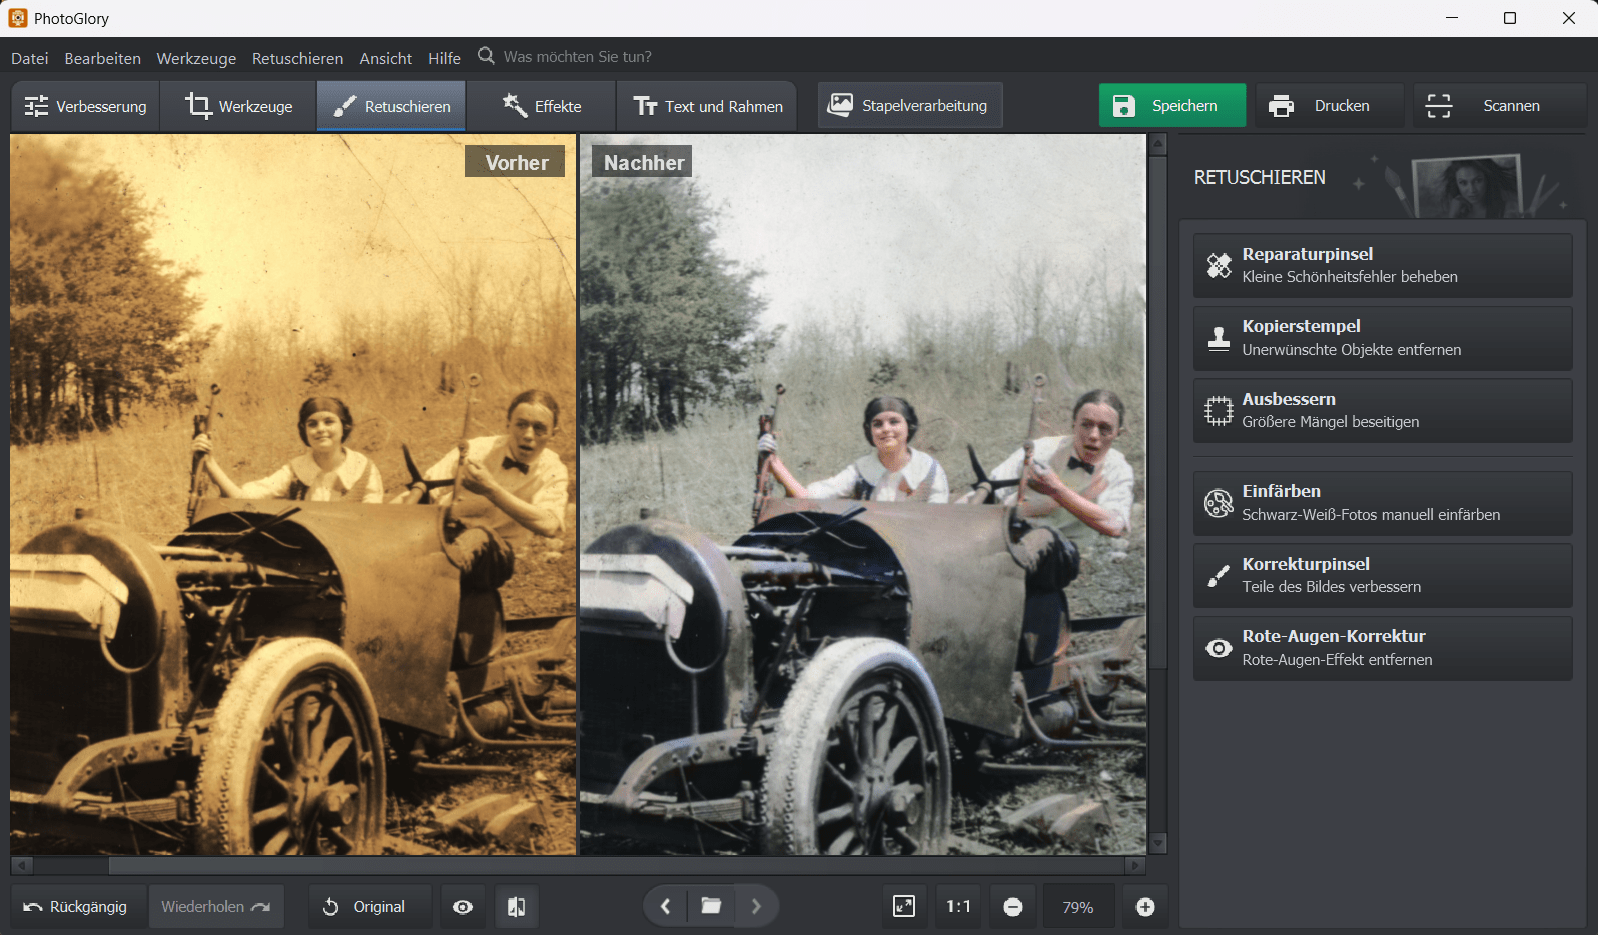
Task: Select the Einfärben colorize tool
Action: 1381,503
